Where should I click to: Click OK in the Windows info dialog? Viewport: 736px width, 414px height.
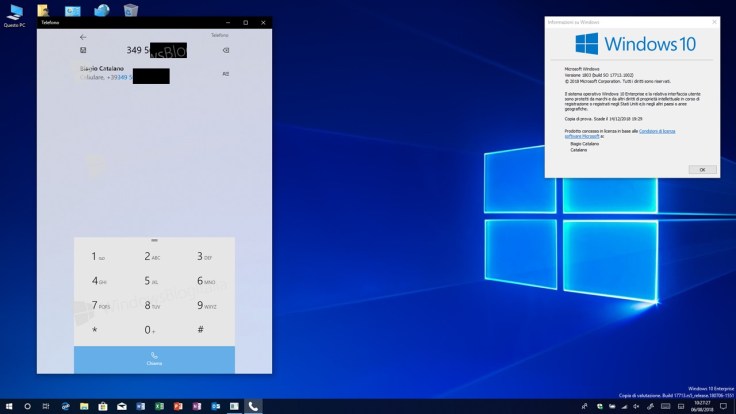702,170
